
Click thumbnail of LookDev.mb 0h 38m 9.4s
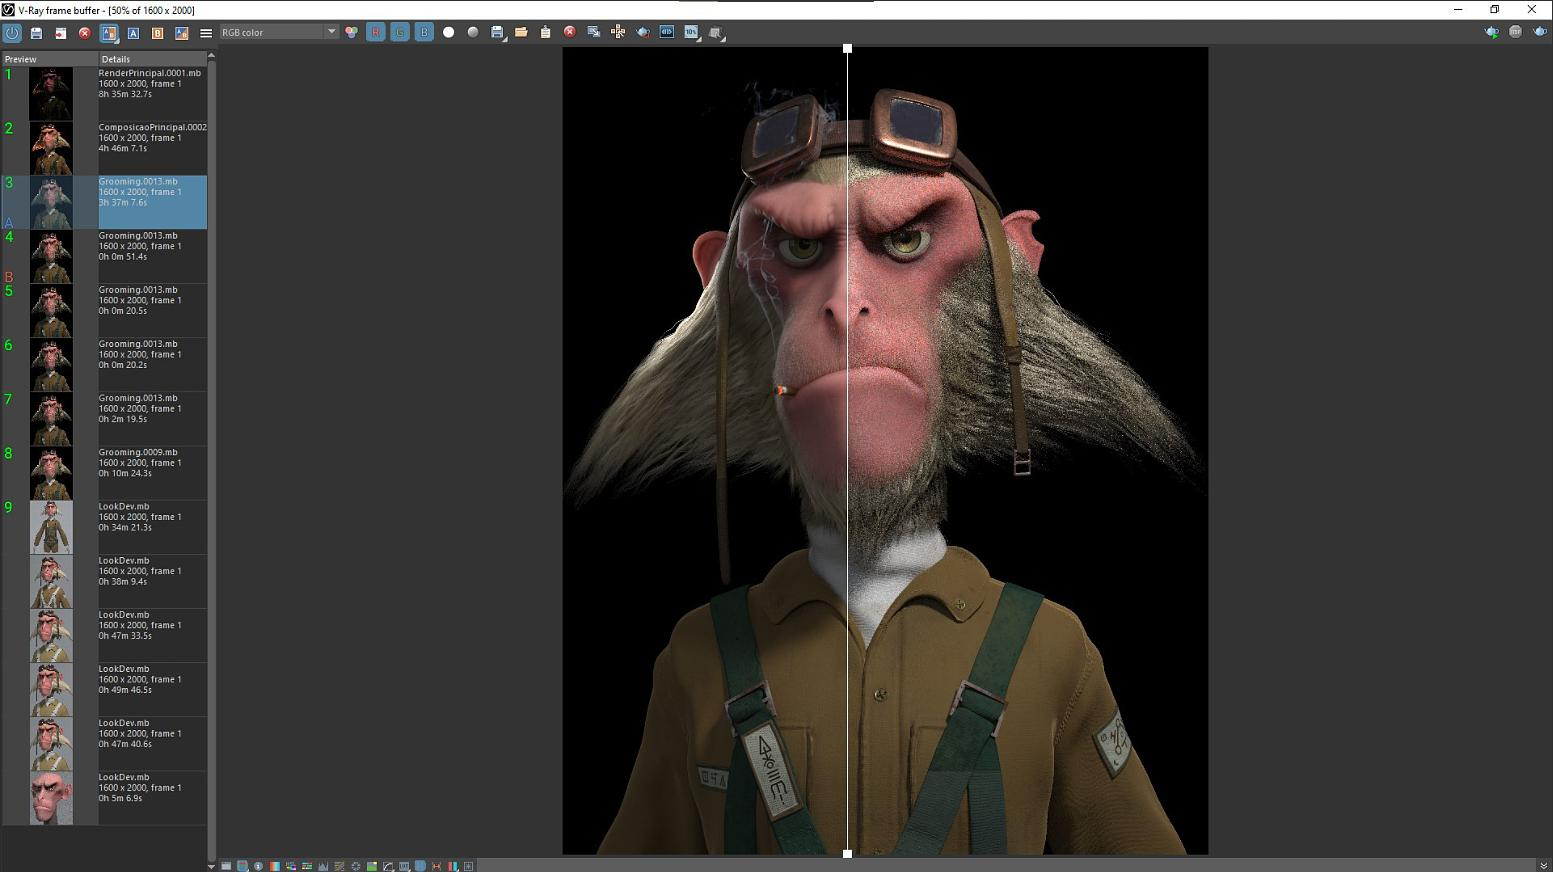(51, 581)
